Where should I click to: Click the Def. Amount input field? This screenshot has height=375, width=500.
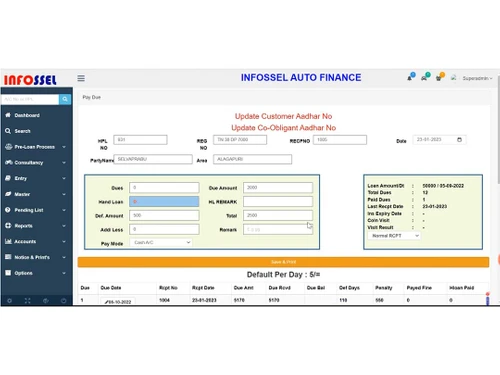coord(164,216)
